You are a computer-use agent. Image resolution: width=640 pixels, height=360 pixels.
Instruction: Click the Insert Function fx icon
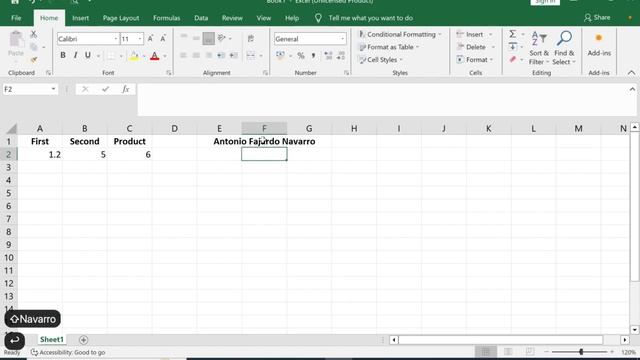click(125, 89)
